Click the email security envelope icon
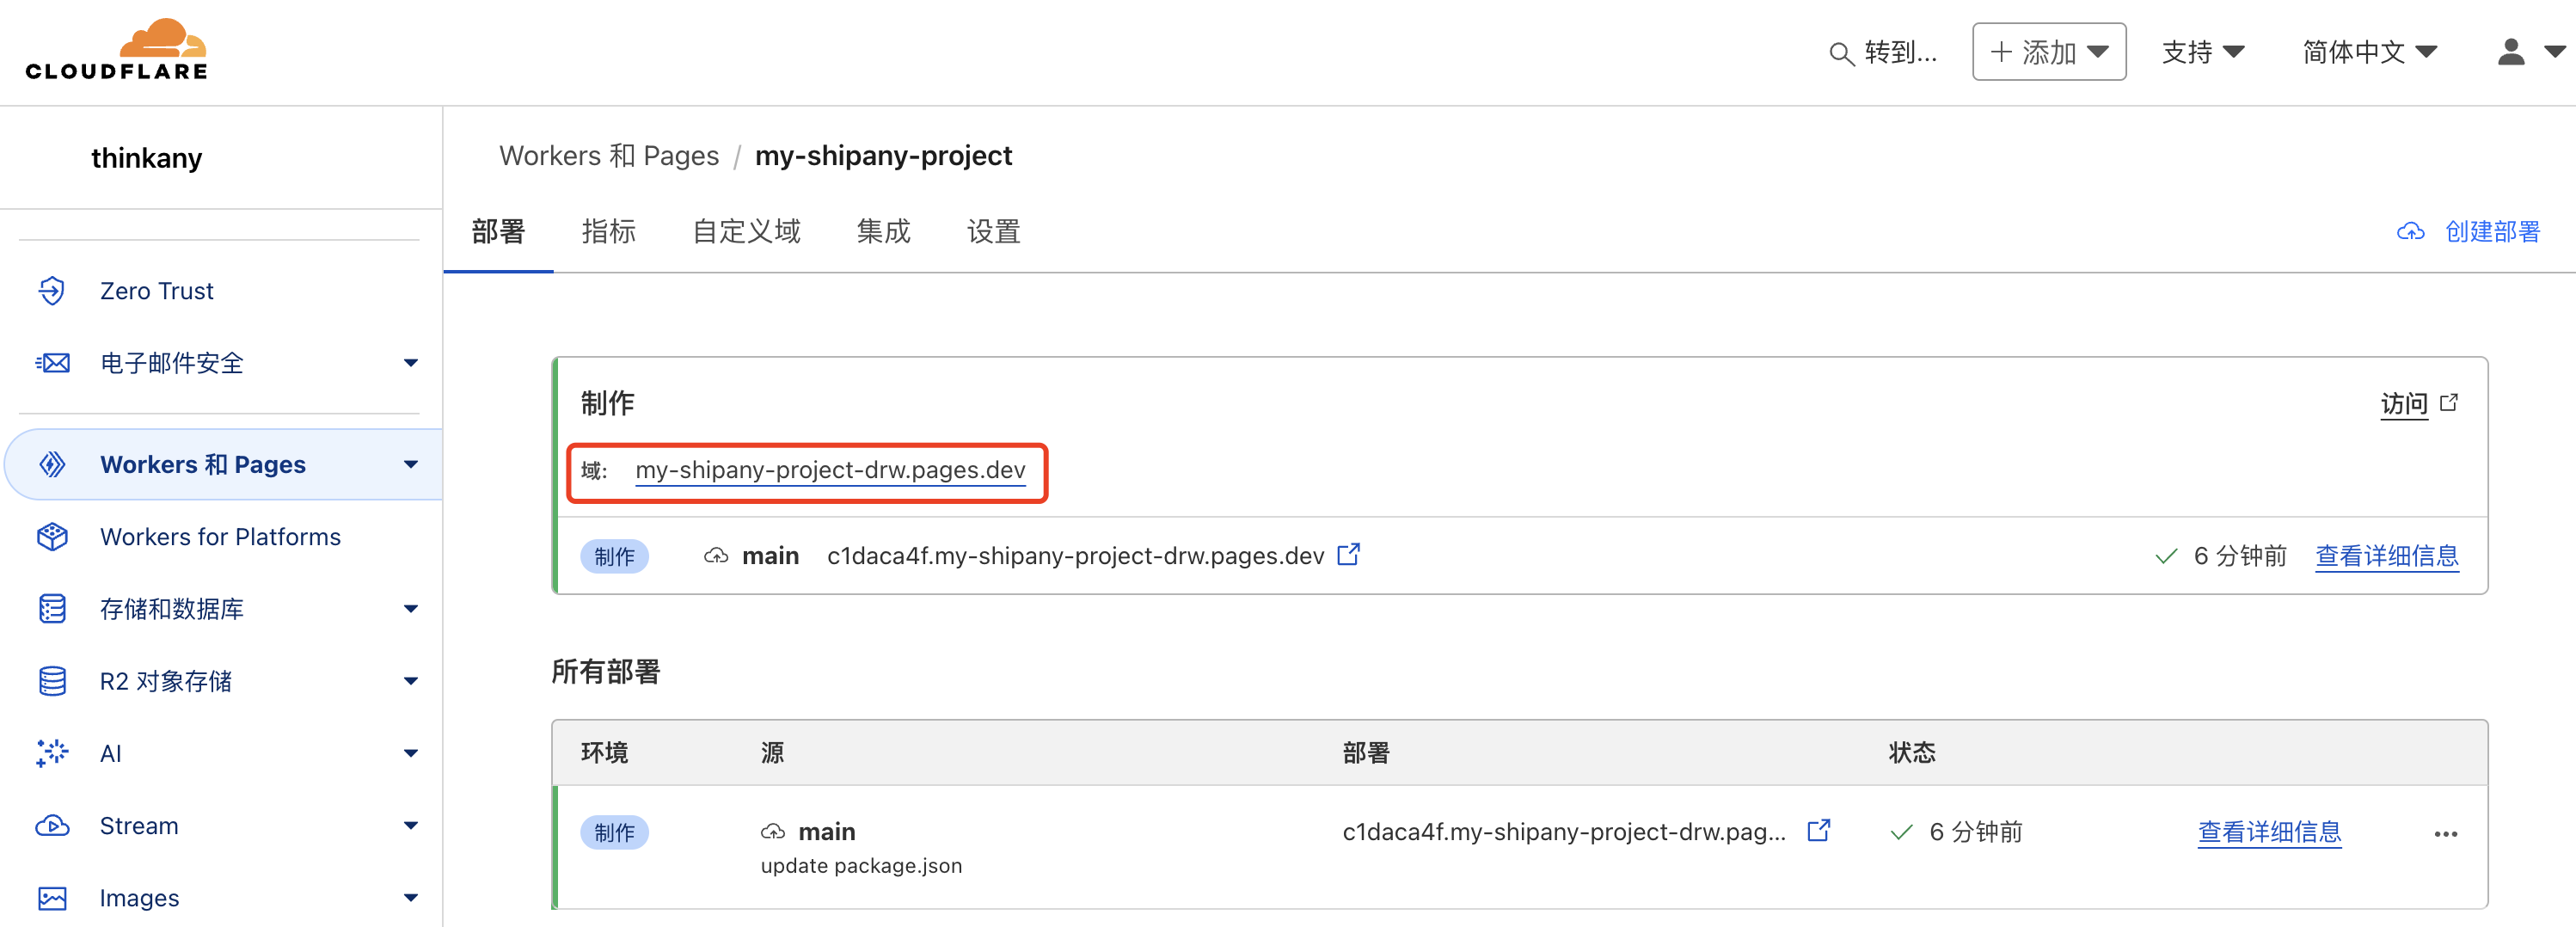This screenshot has height=927, width=2576. (52, 363)
